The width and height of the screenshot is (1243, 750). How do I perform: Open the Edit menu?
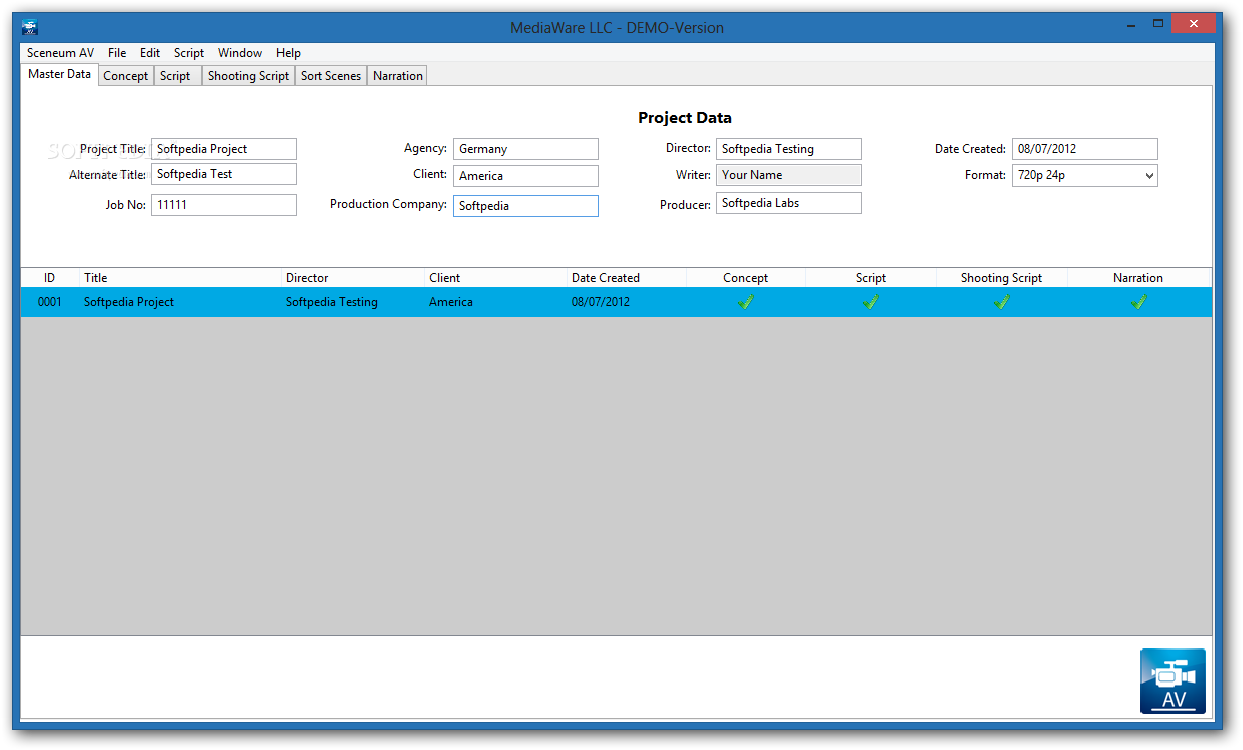click(x=150, y=53)
